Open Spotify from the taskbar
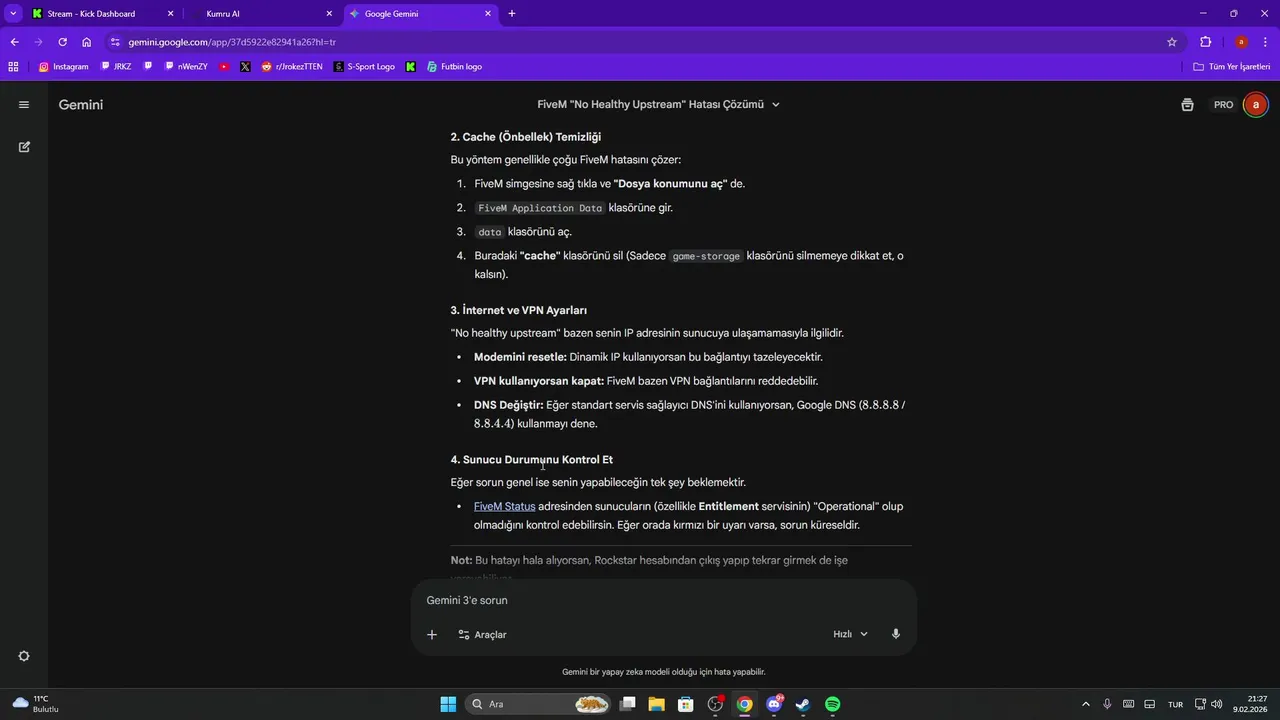Viewport: 1280px width, 720px height. 832,704
